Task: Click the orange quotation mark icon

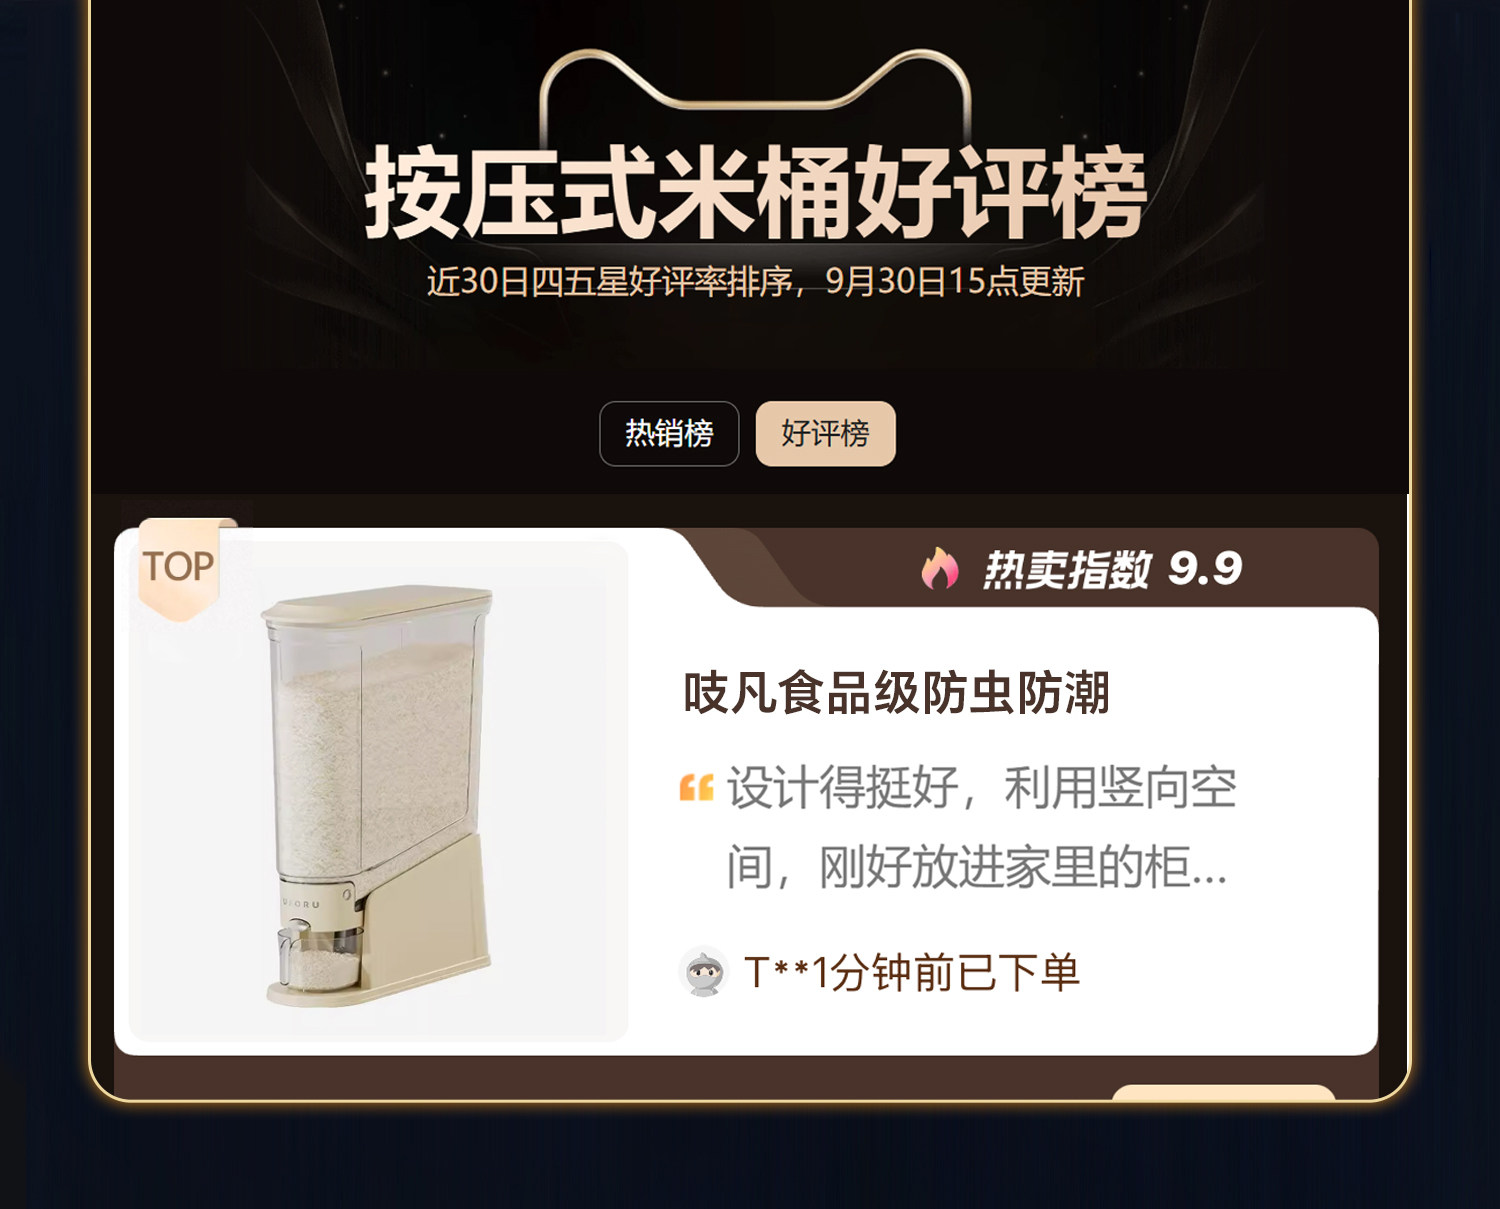Action: point(697,788)
